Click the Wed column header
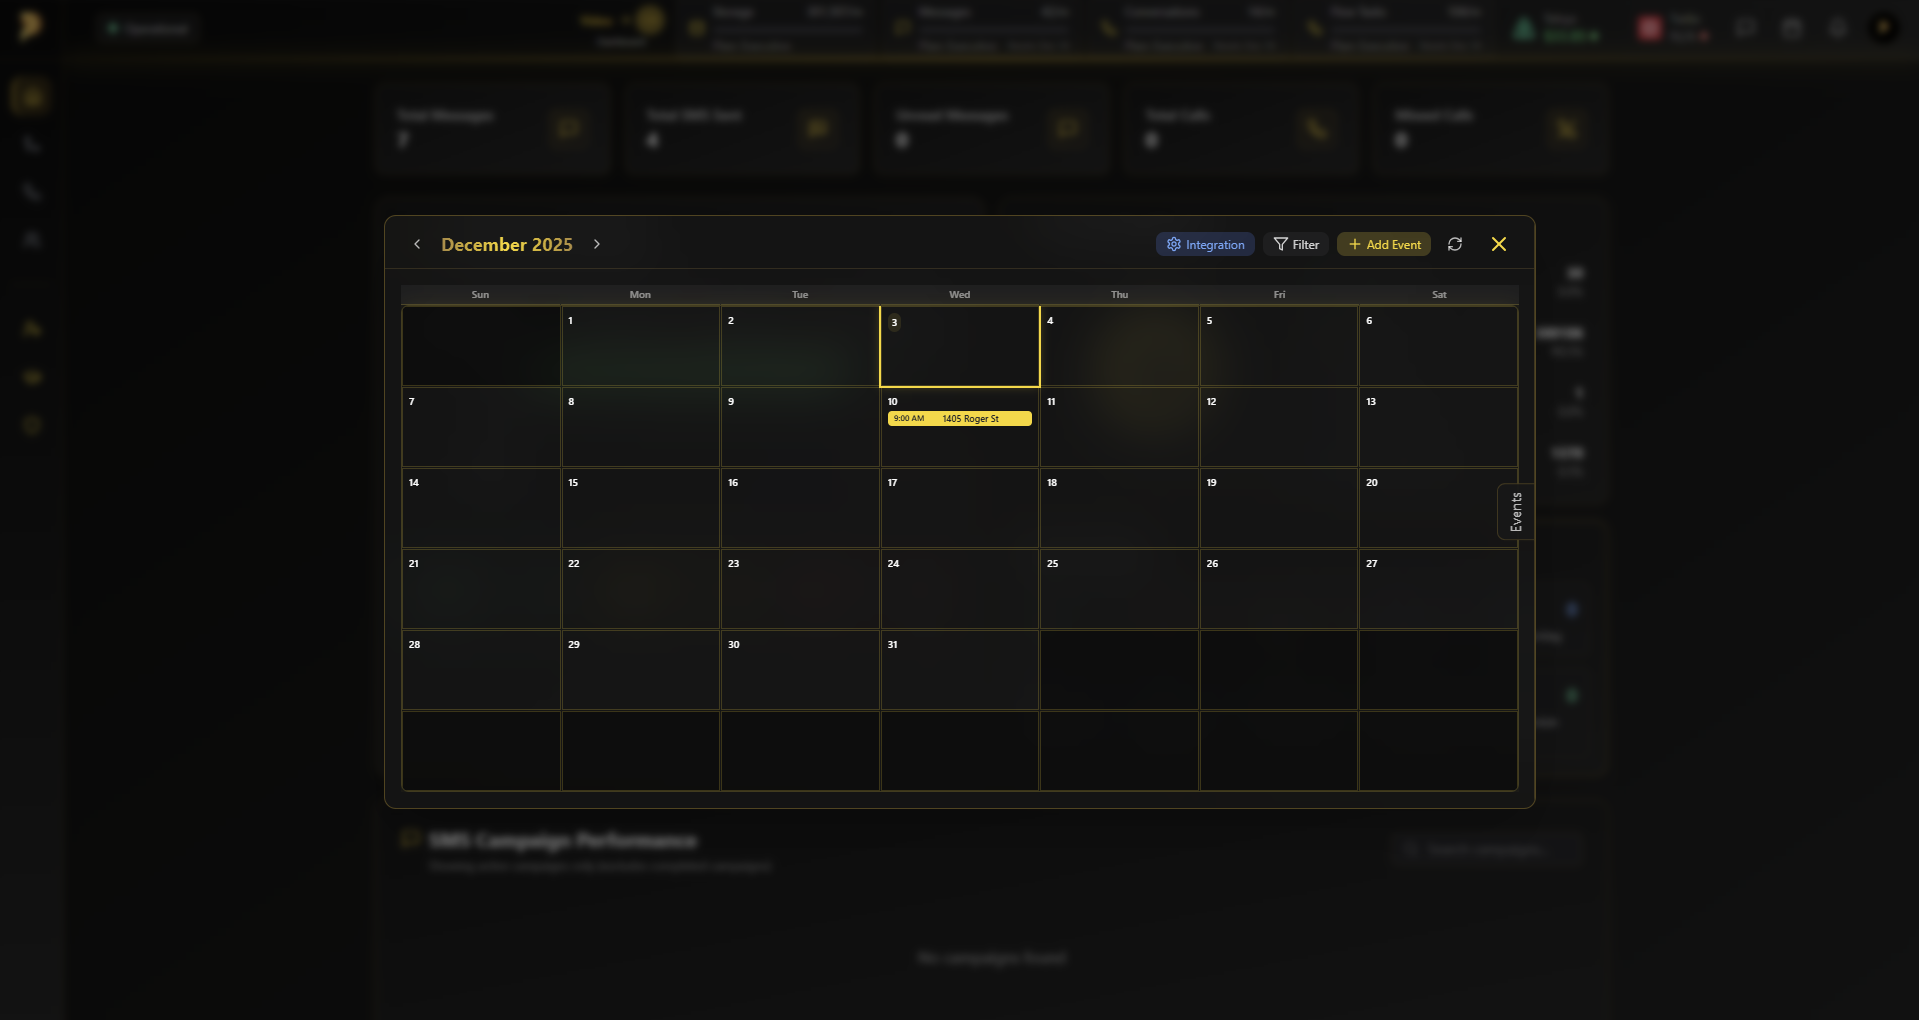 (x=960, y=295)
